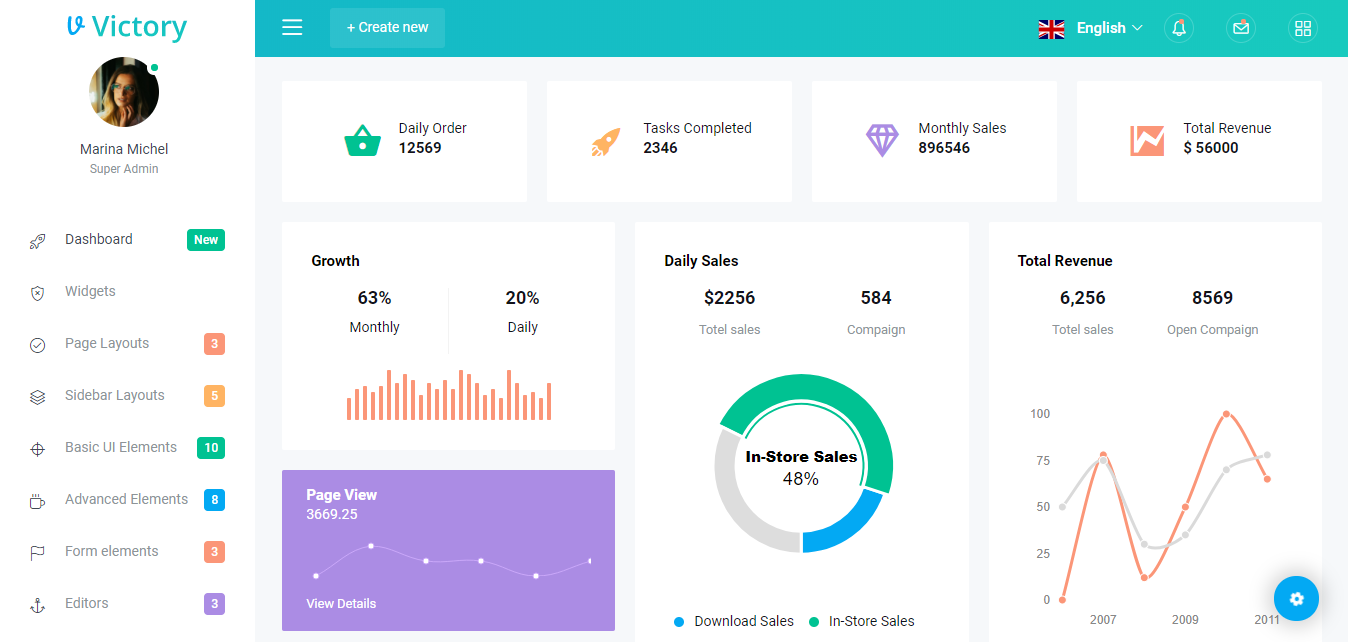Click the Create new button

point(387,27)
